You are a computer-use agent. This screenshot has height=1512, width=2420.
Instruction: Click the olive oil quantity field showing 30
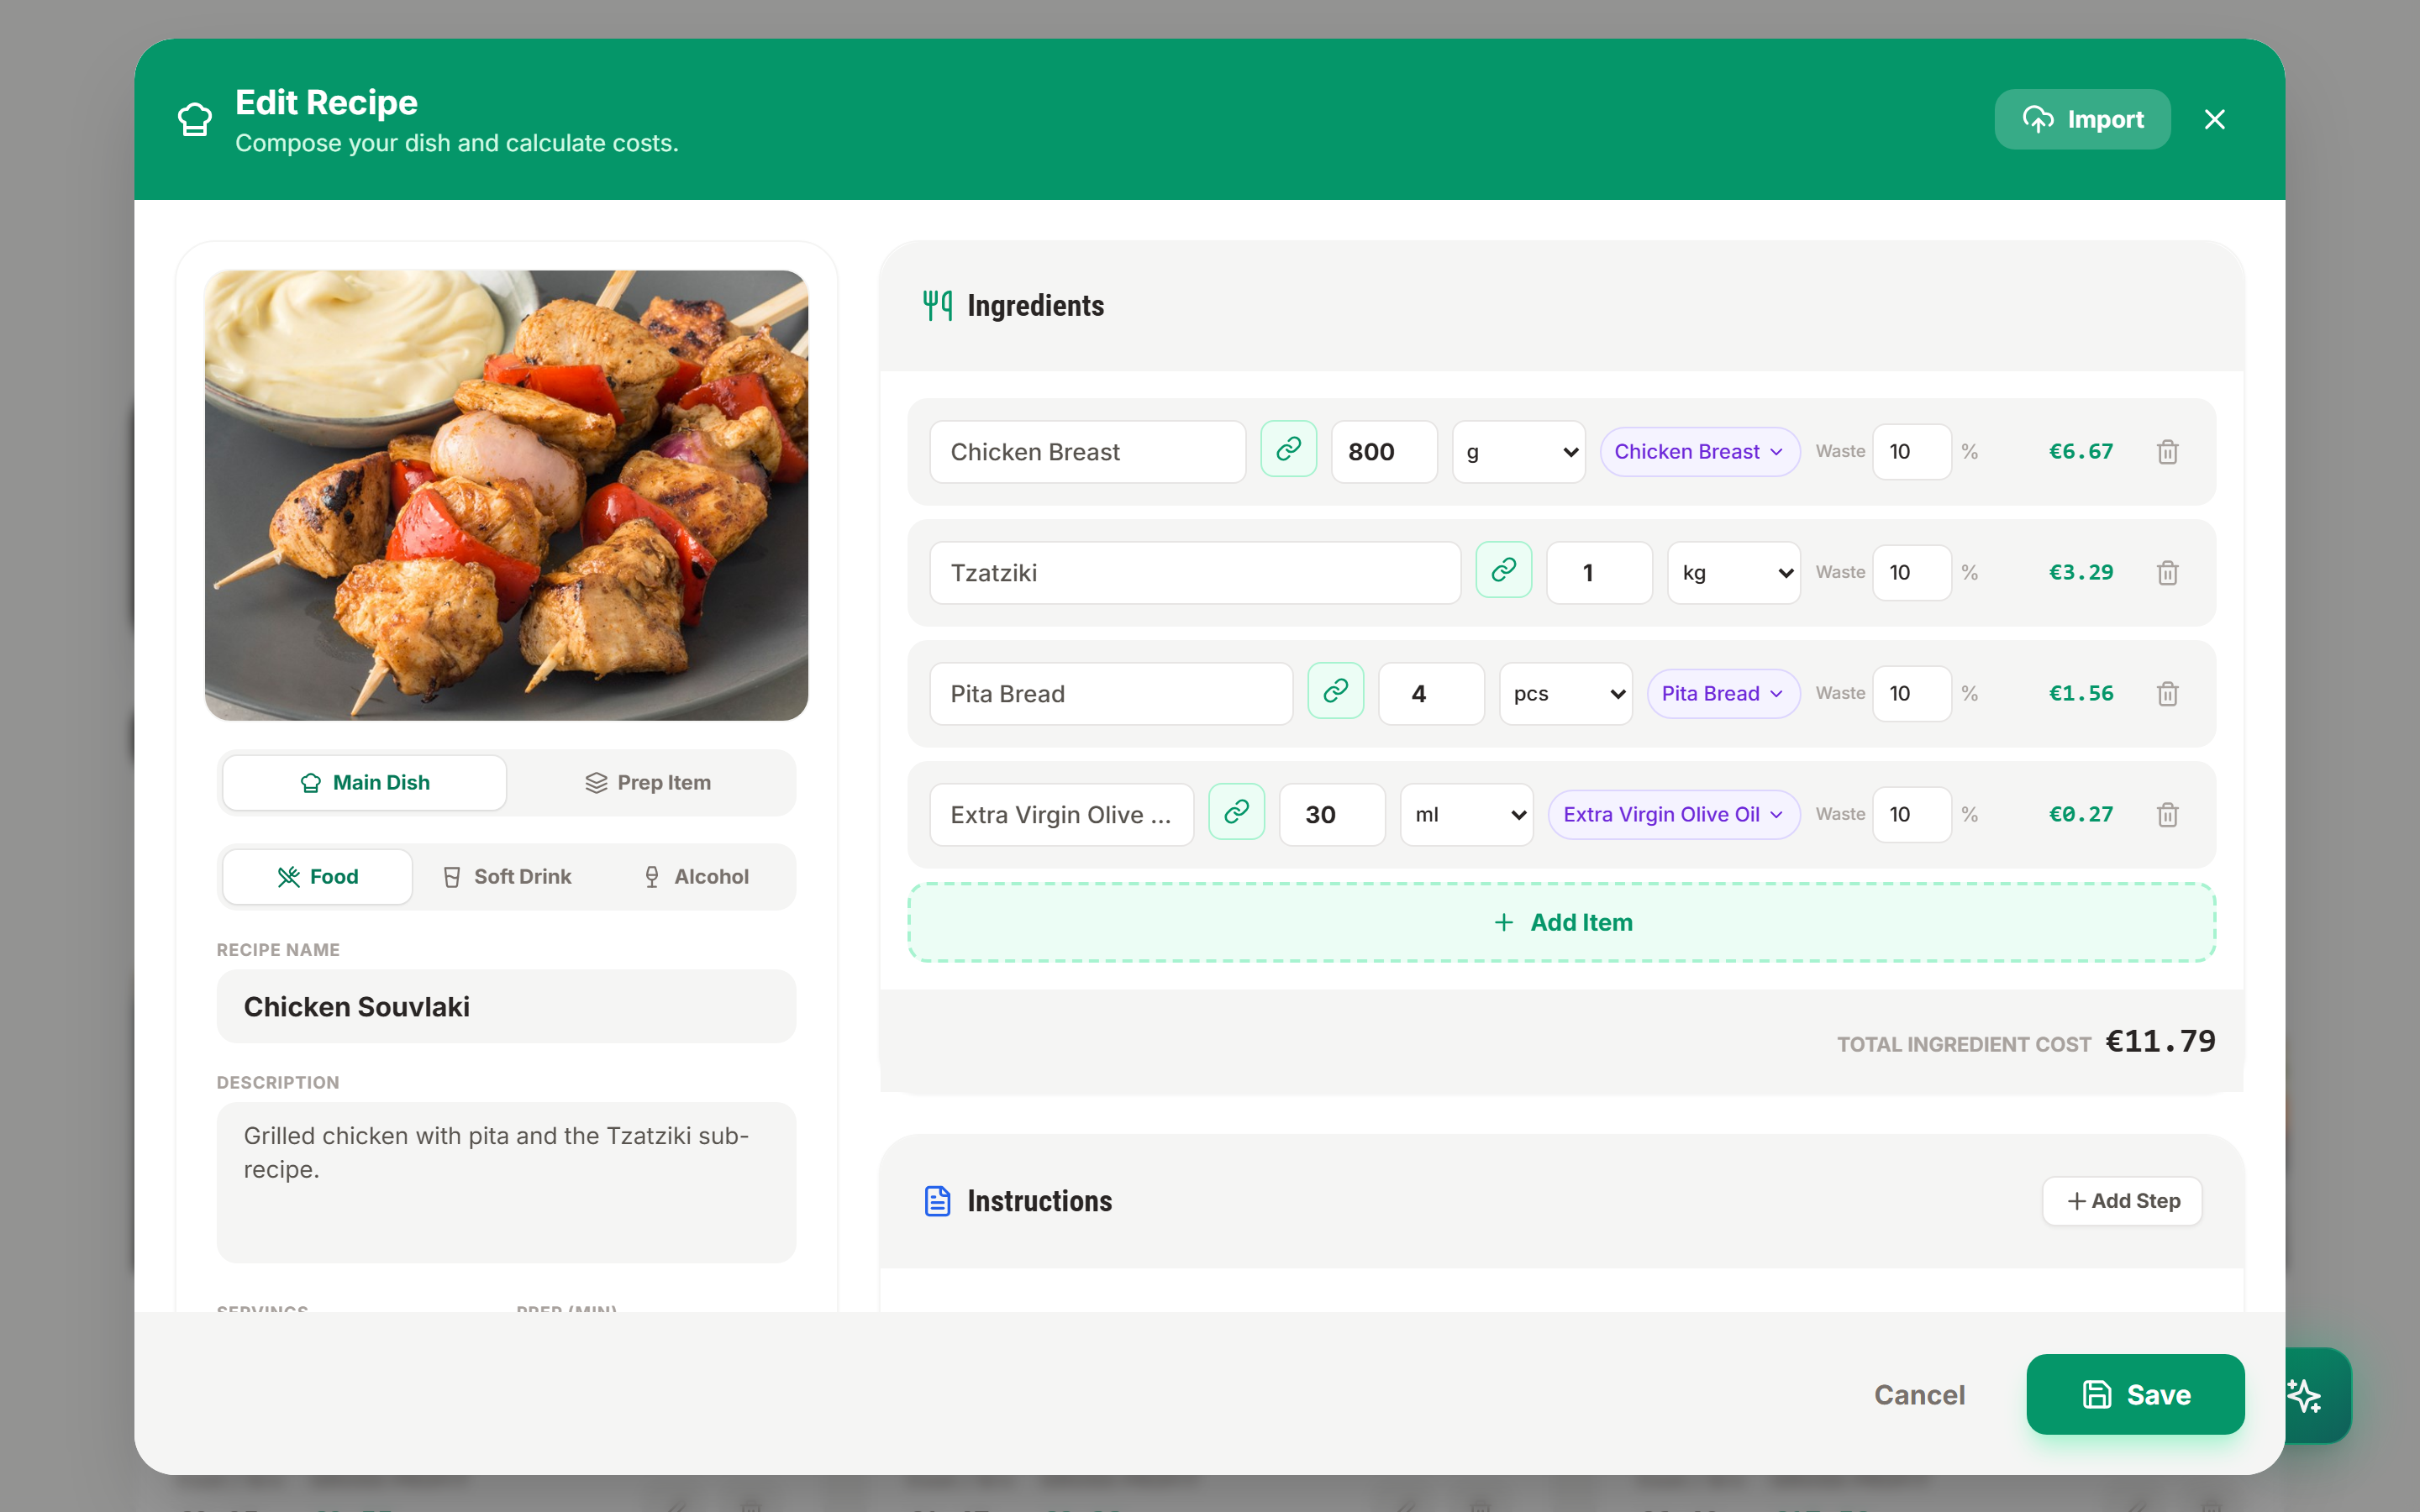click(1332, 815)
